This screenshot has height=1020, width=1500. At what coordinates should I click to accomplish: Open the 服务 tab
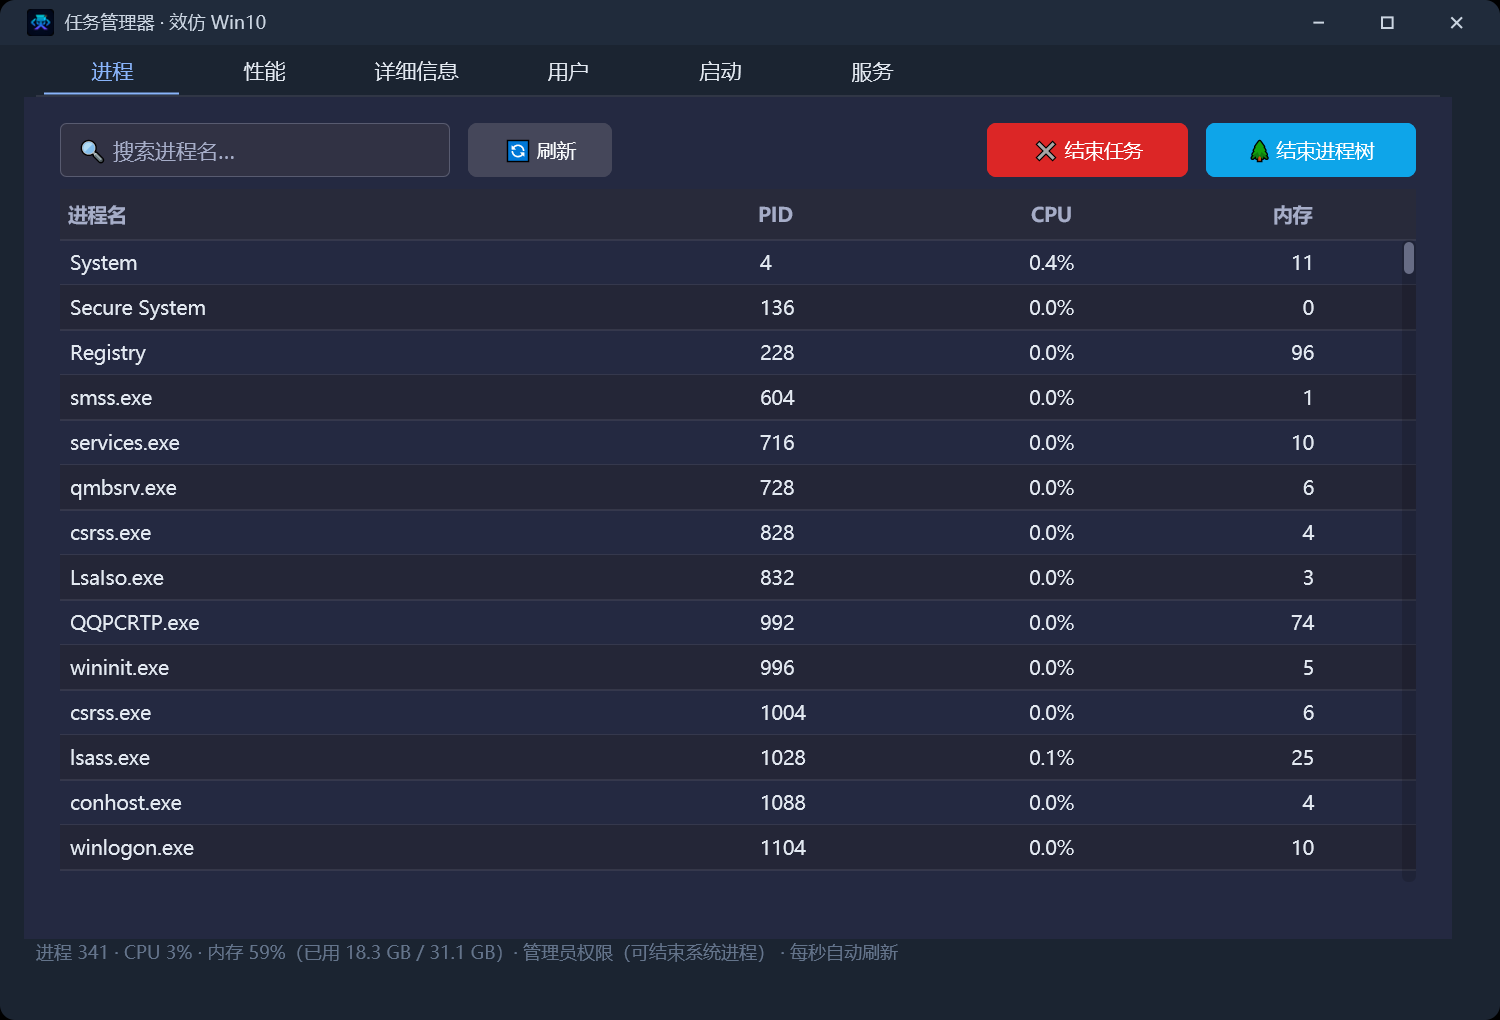tap(872, 72)
